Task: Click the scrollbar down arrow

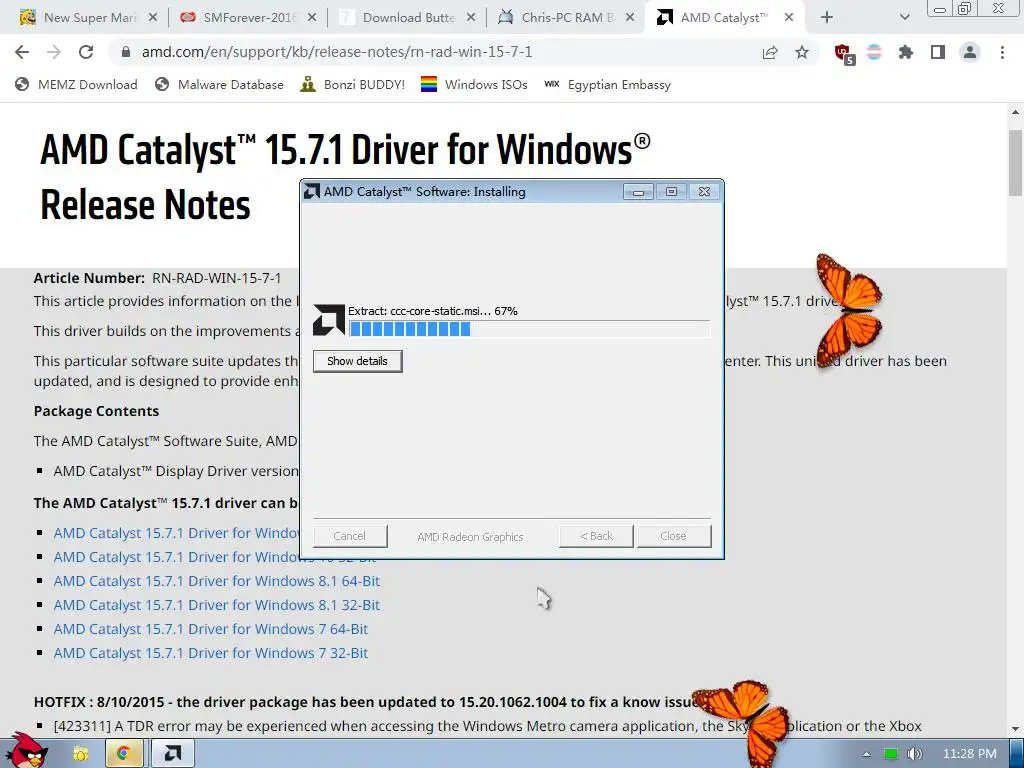Action: 1016,728
